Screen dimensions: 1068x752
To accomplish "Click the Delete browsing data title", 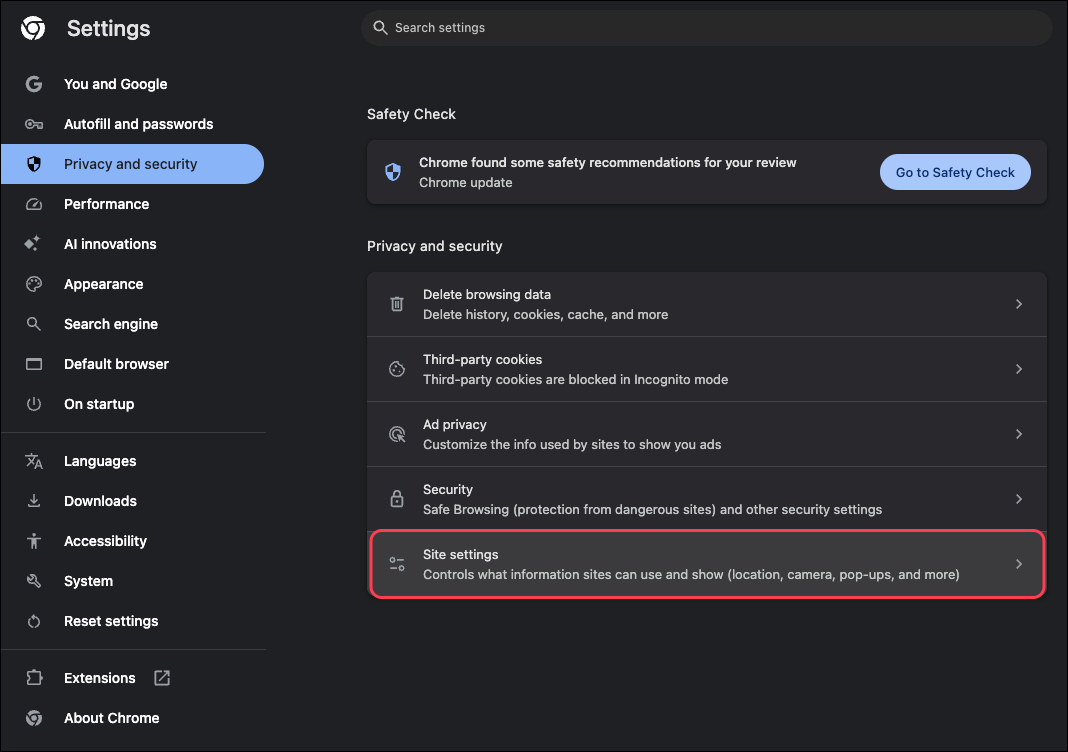I will [486, 294].
